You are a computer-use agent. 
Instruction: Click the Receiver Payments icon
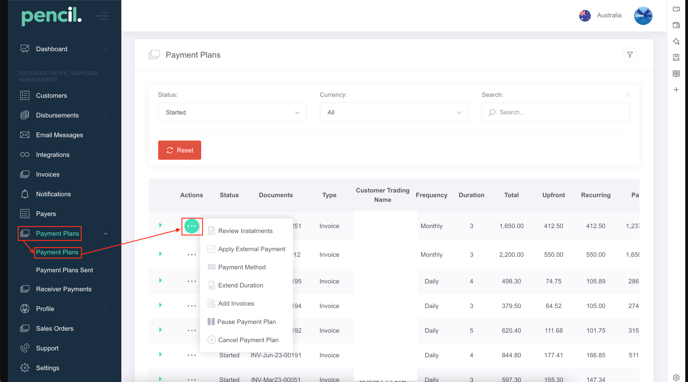(25, 289)
